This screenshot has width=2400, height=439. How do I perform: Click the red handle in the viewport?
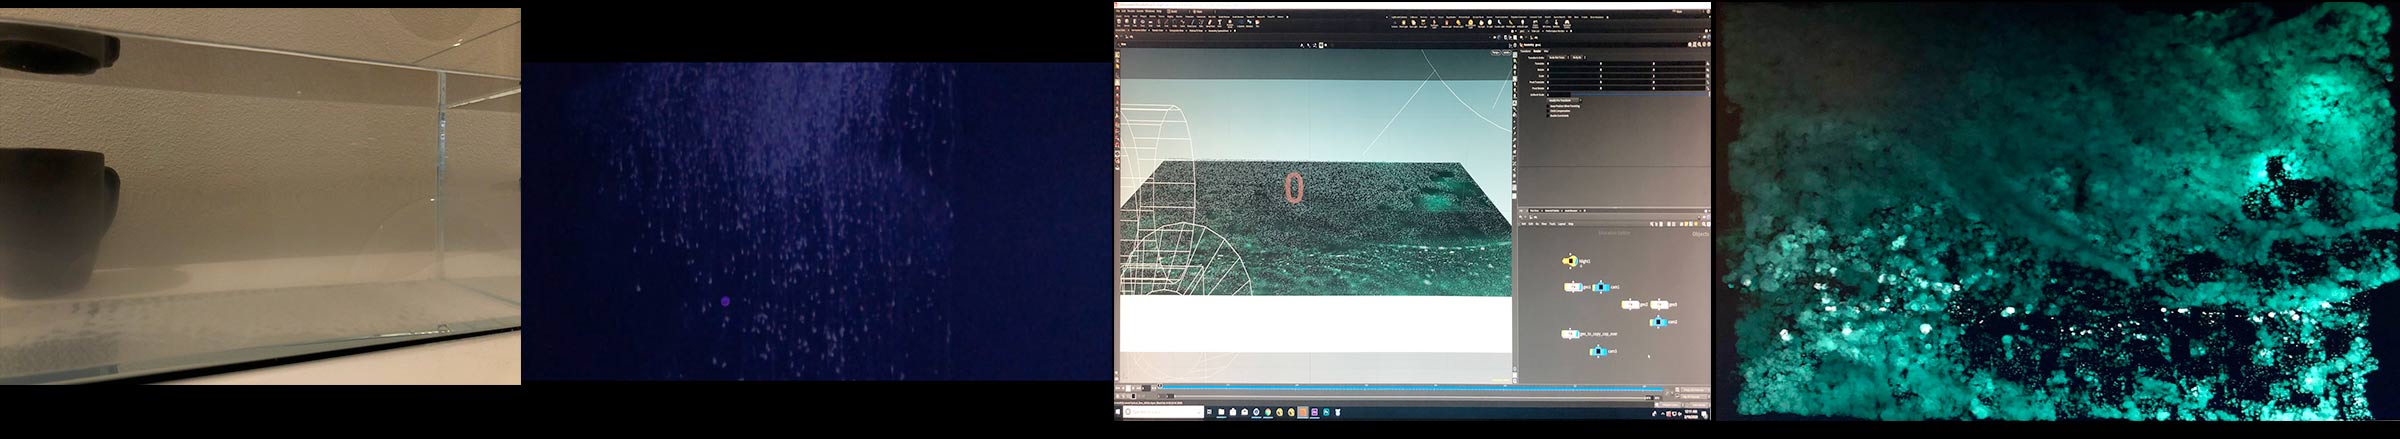click(x=1294, y=188)
